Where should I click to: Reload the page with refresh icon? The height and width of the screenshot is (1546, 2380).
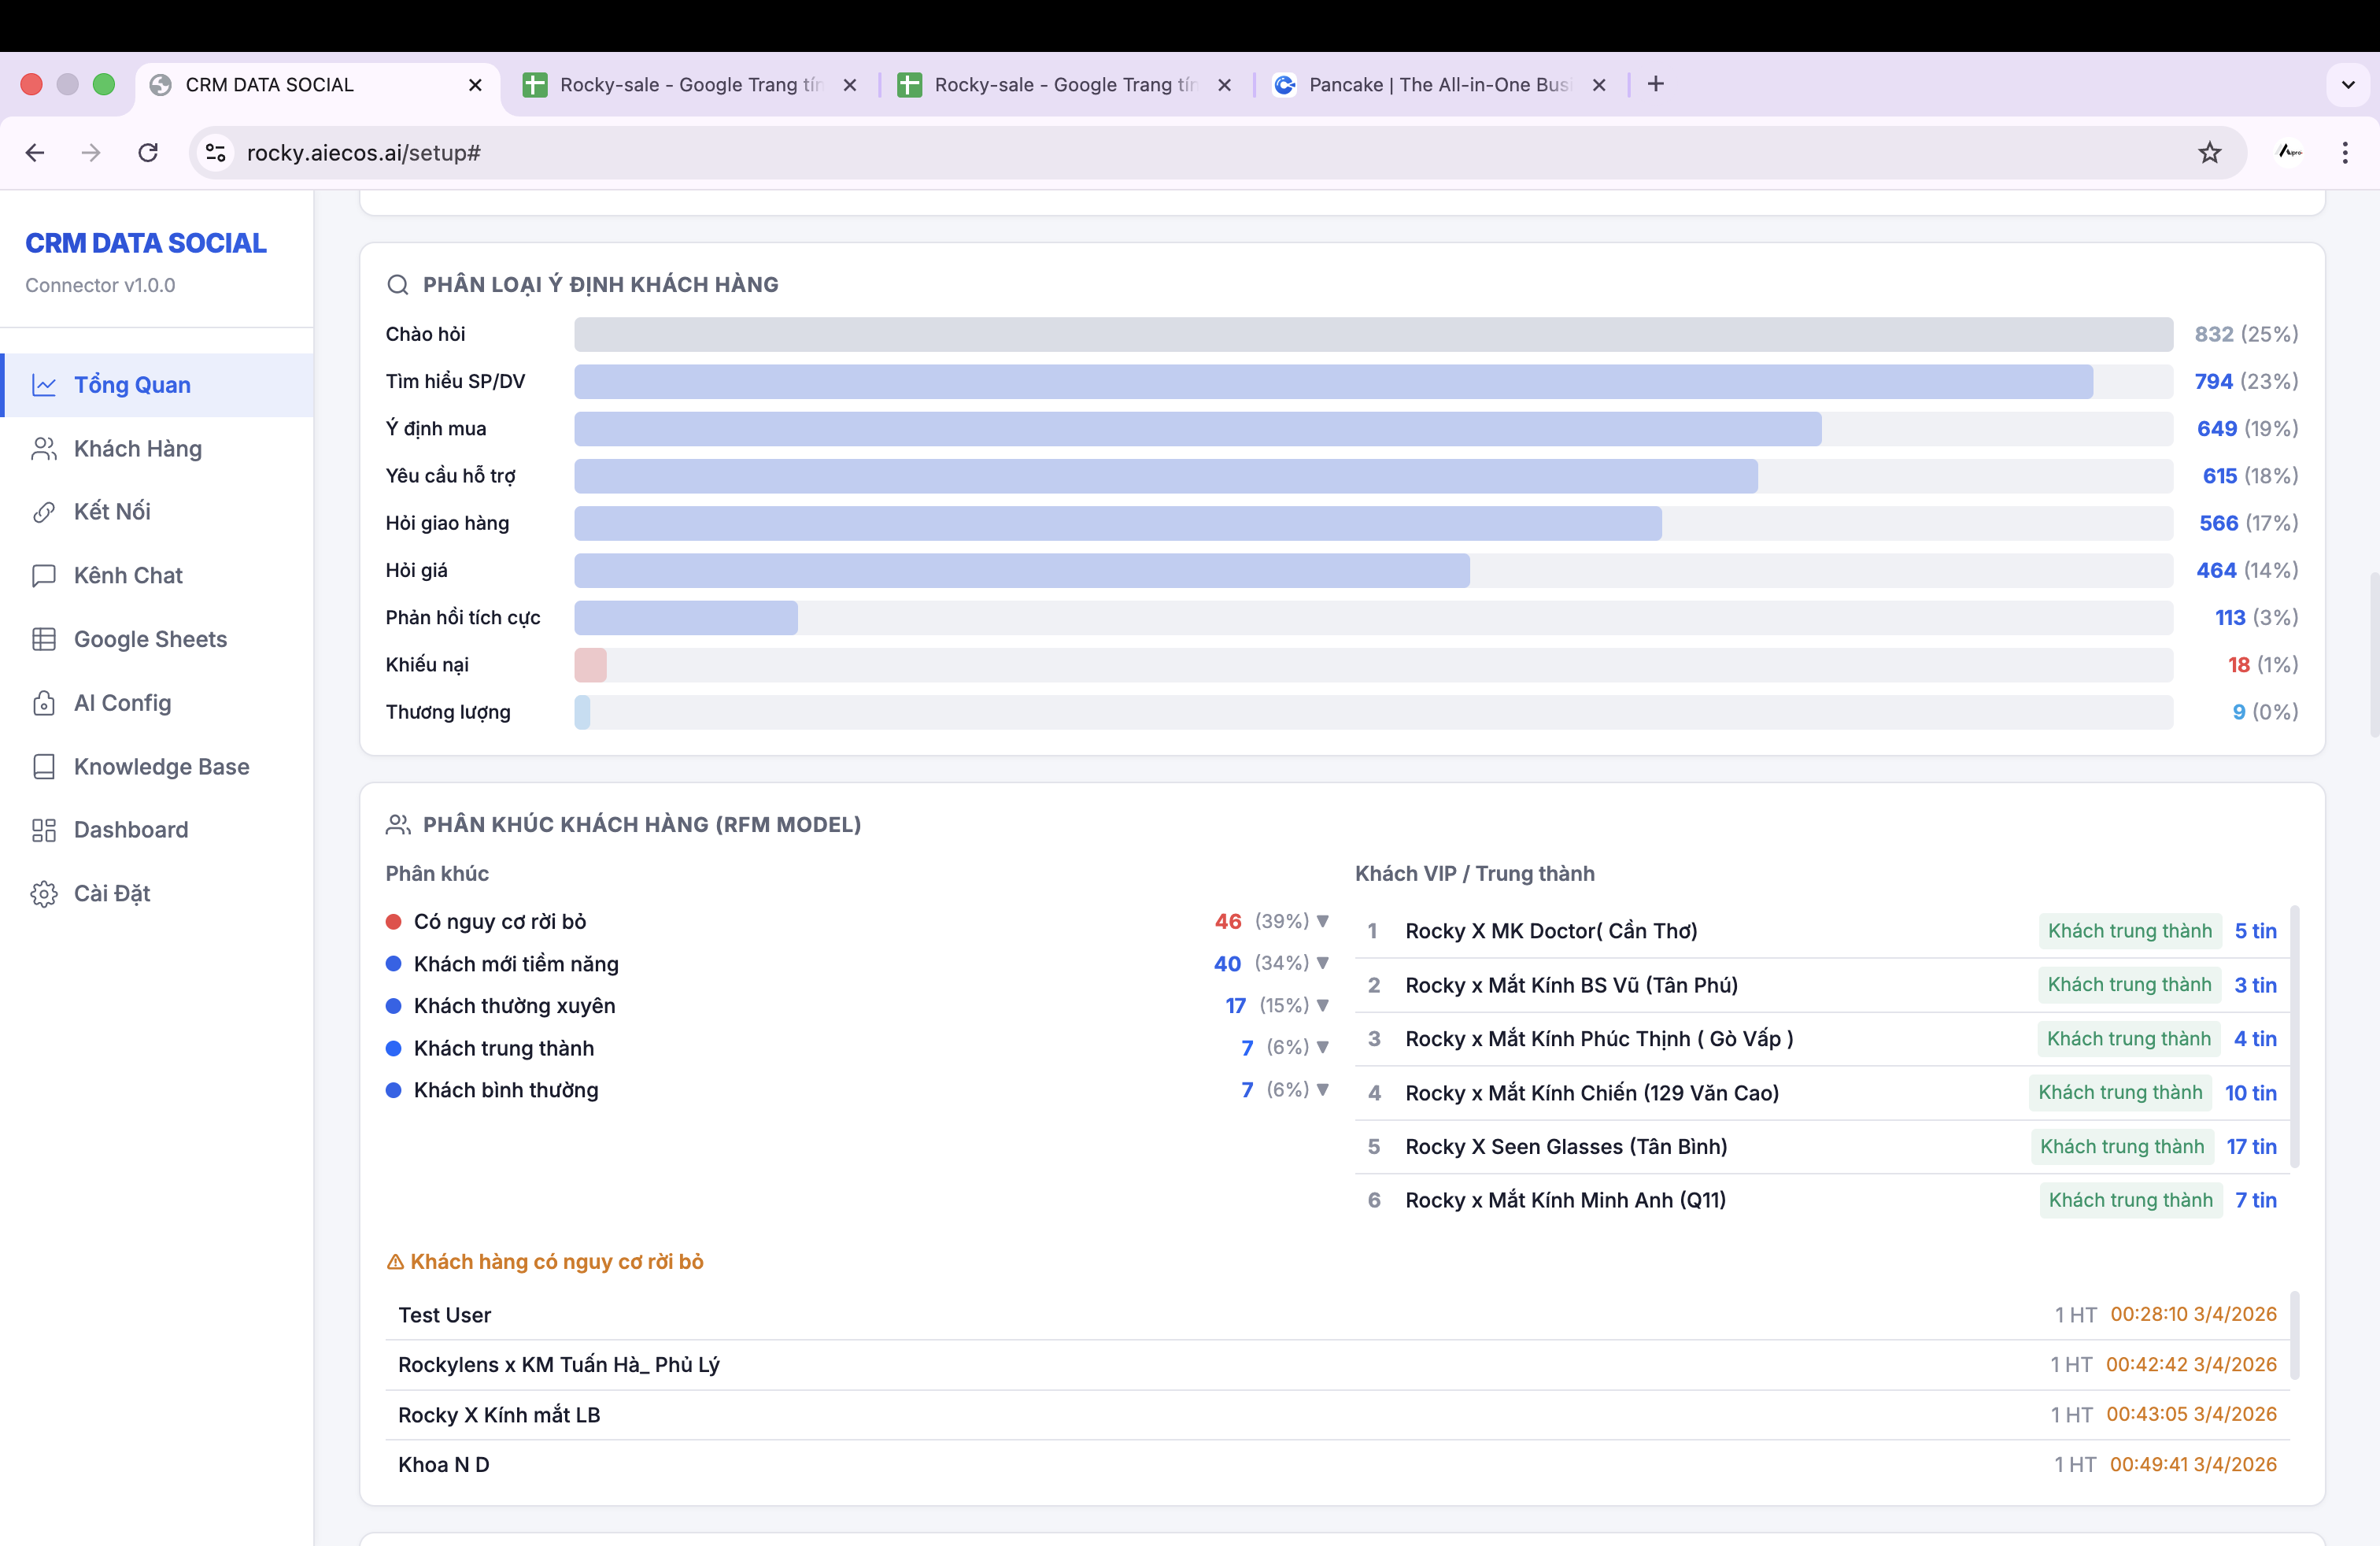pos(148,153)
